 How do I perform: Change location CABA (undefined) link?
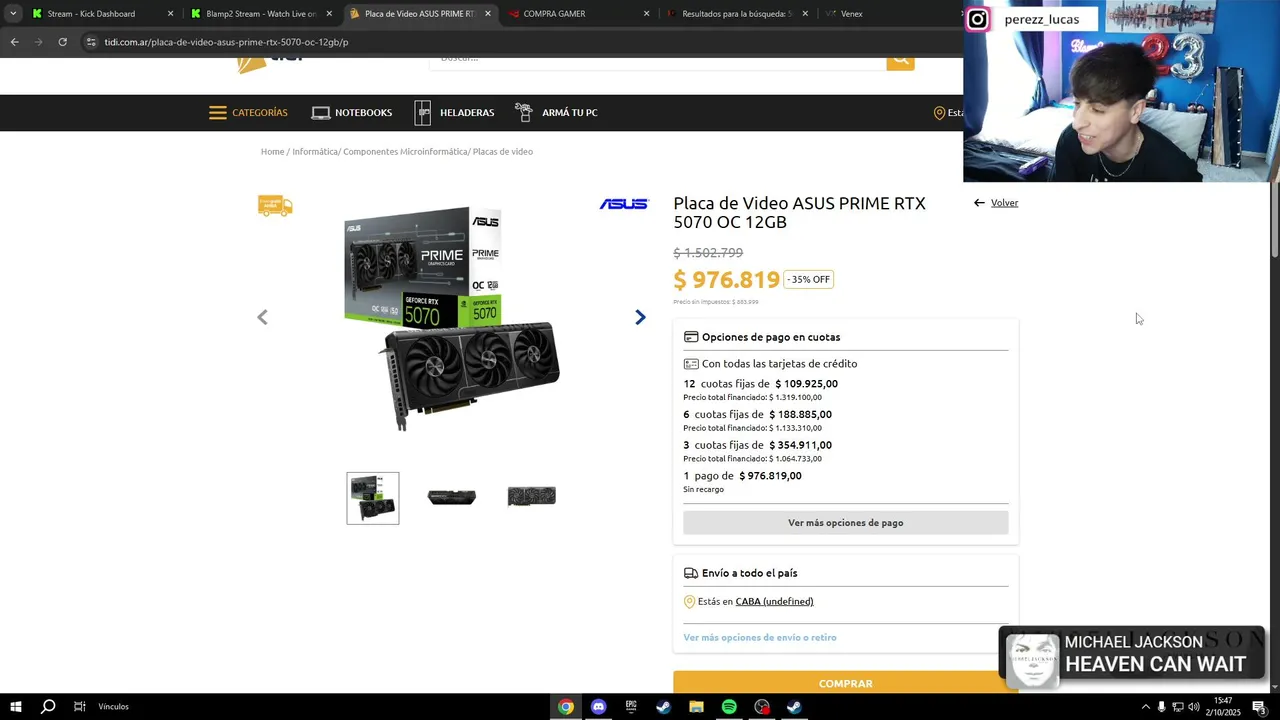[774, 602]
